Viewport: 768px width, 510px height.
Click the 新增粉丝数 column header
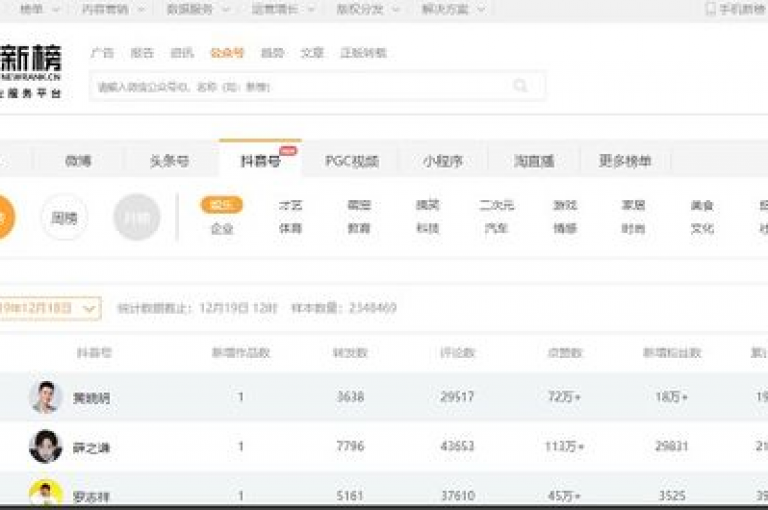(x=672, y=353)
